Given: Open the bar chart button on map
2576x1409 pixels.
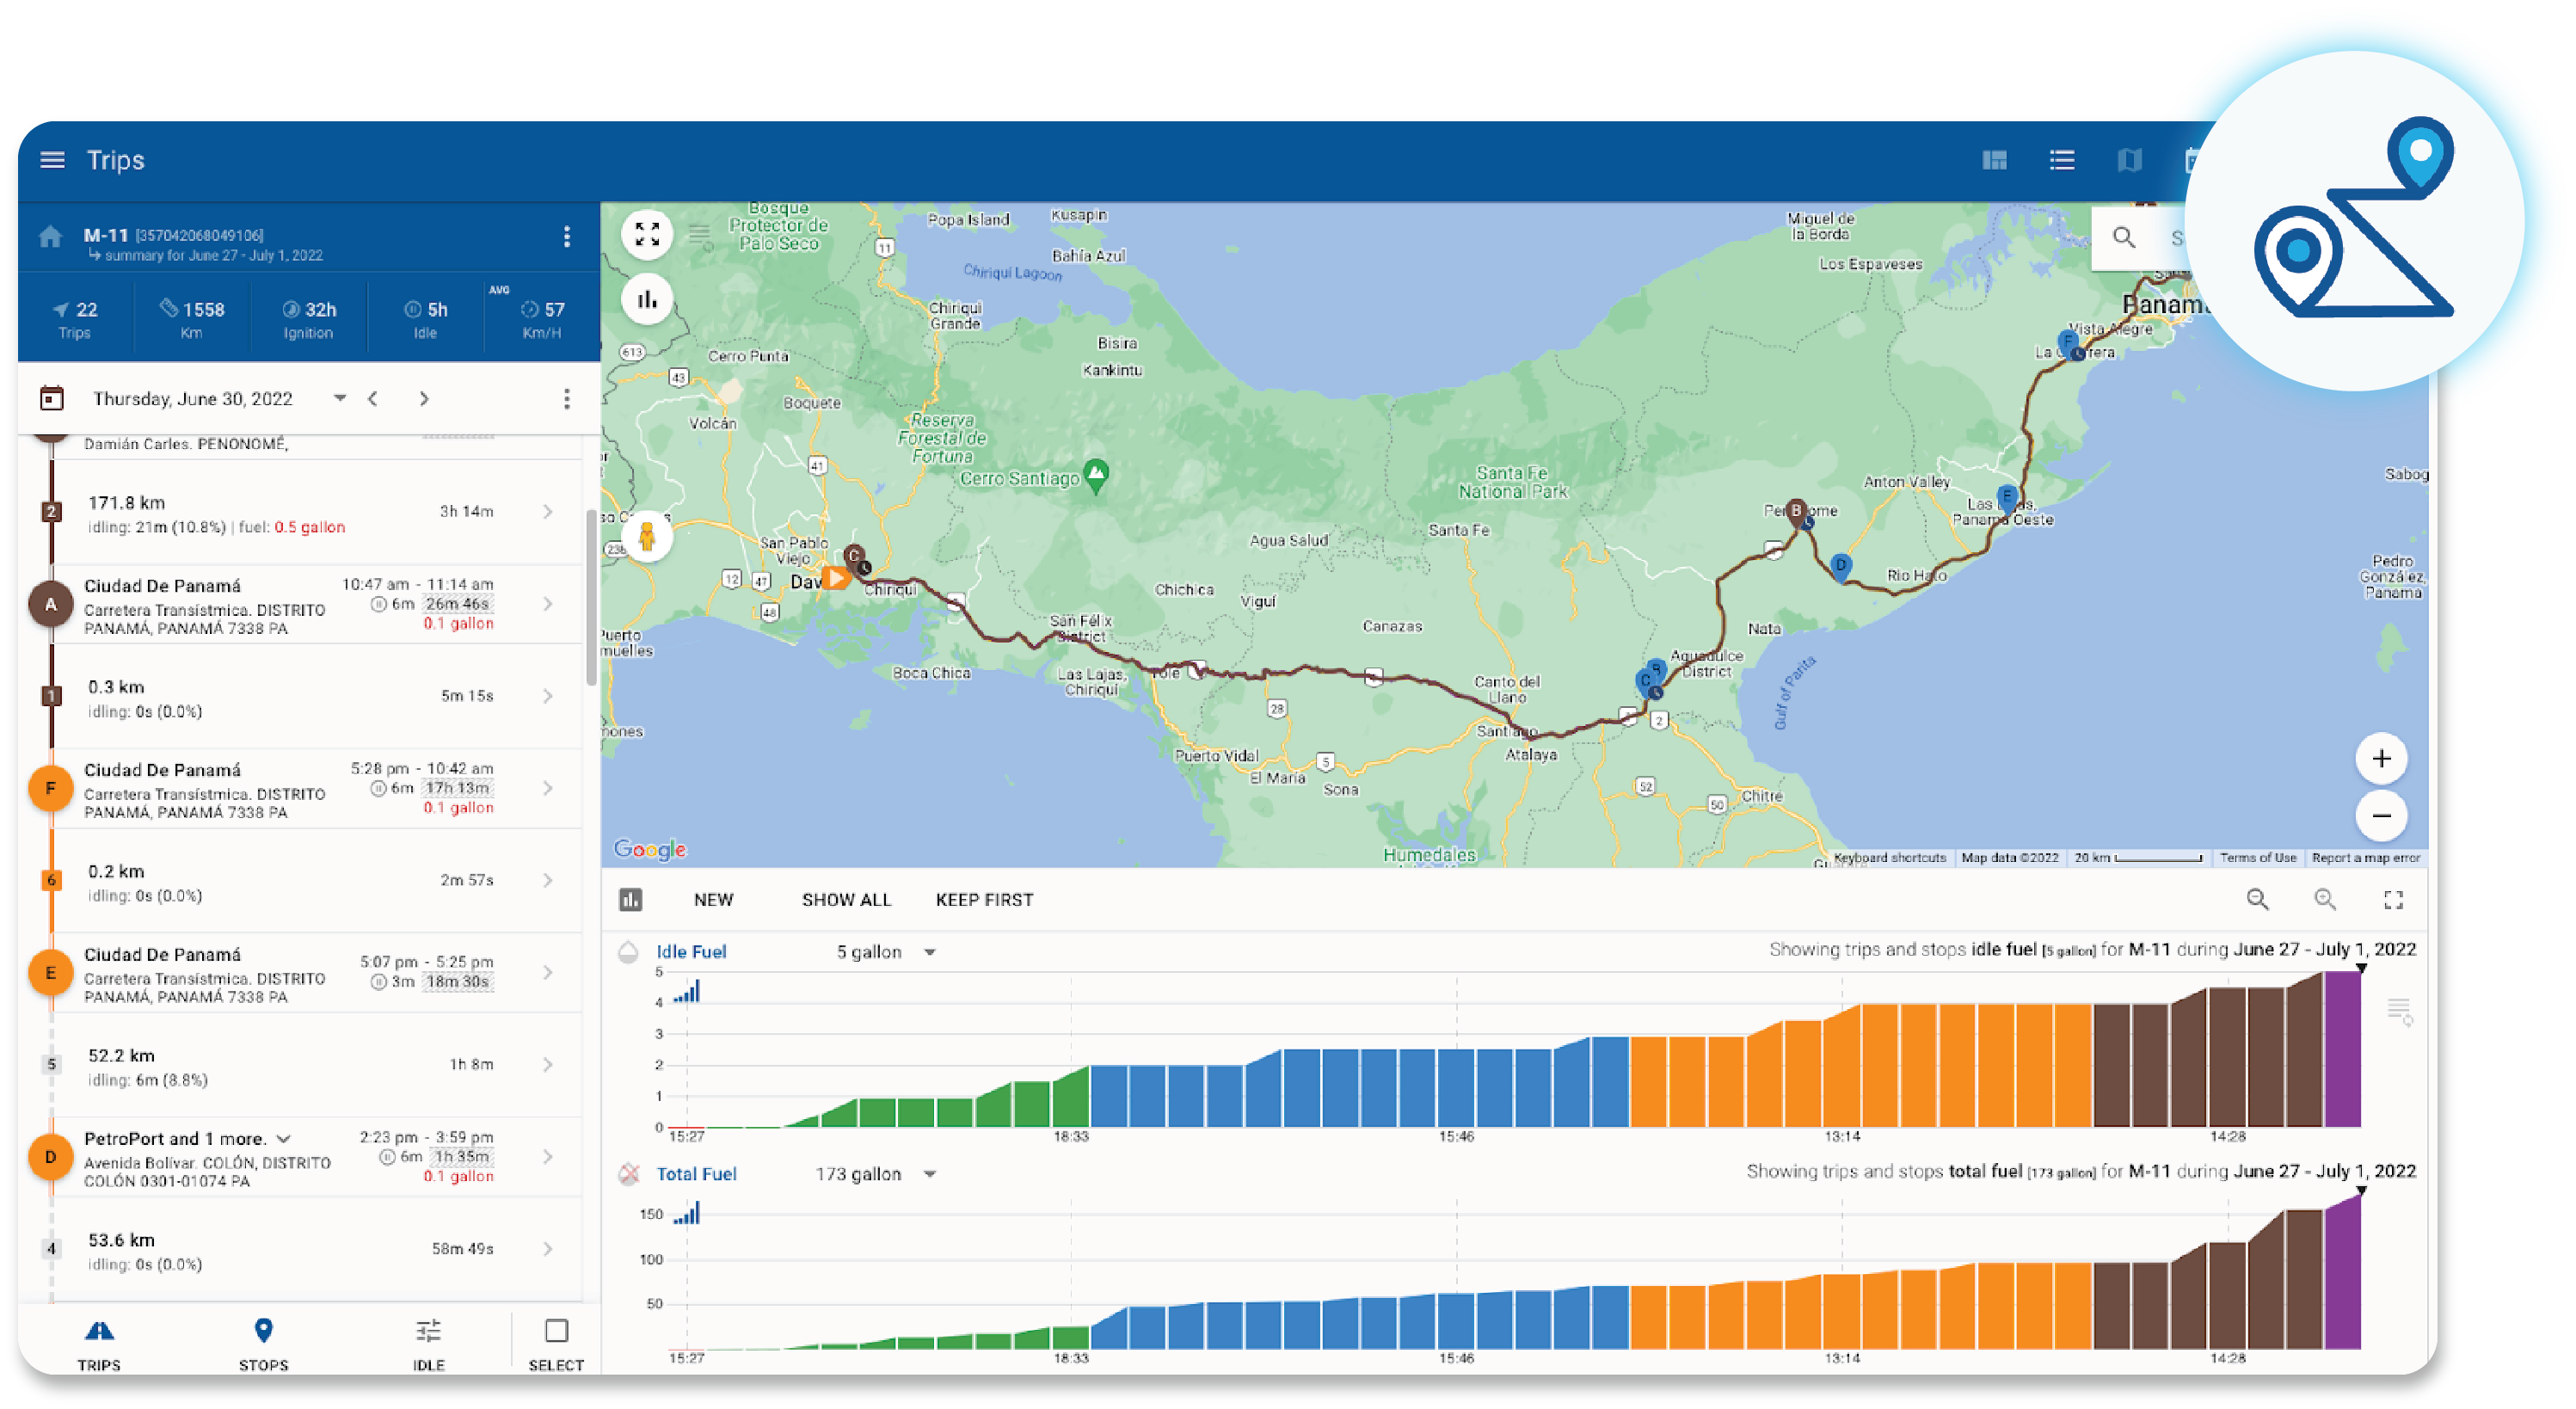Looking at the screenshot, I should click(647, 299).
